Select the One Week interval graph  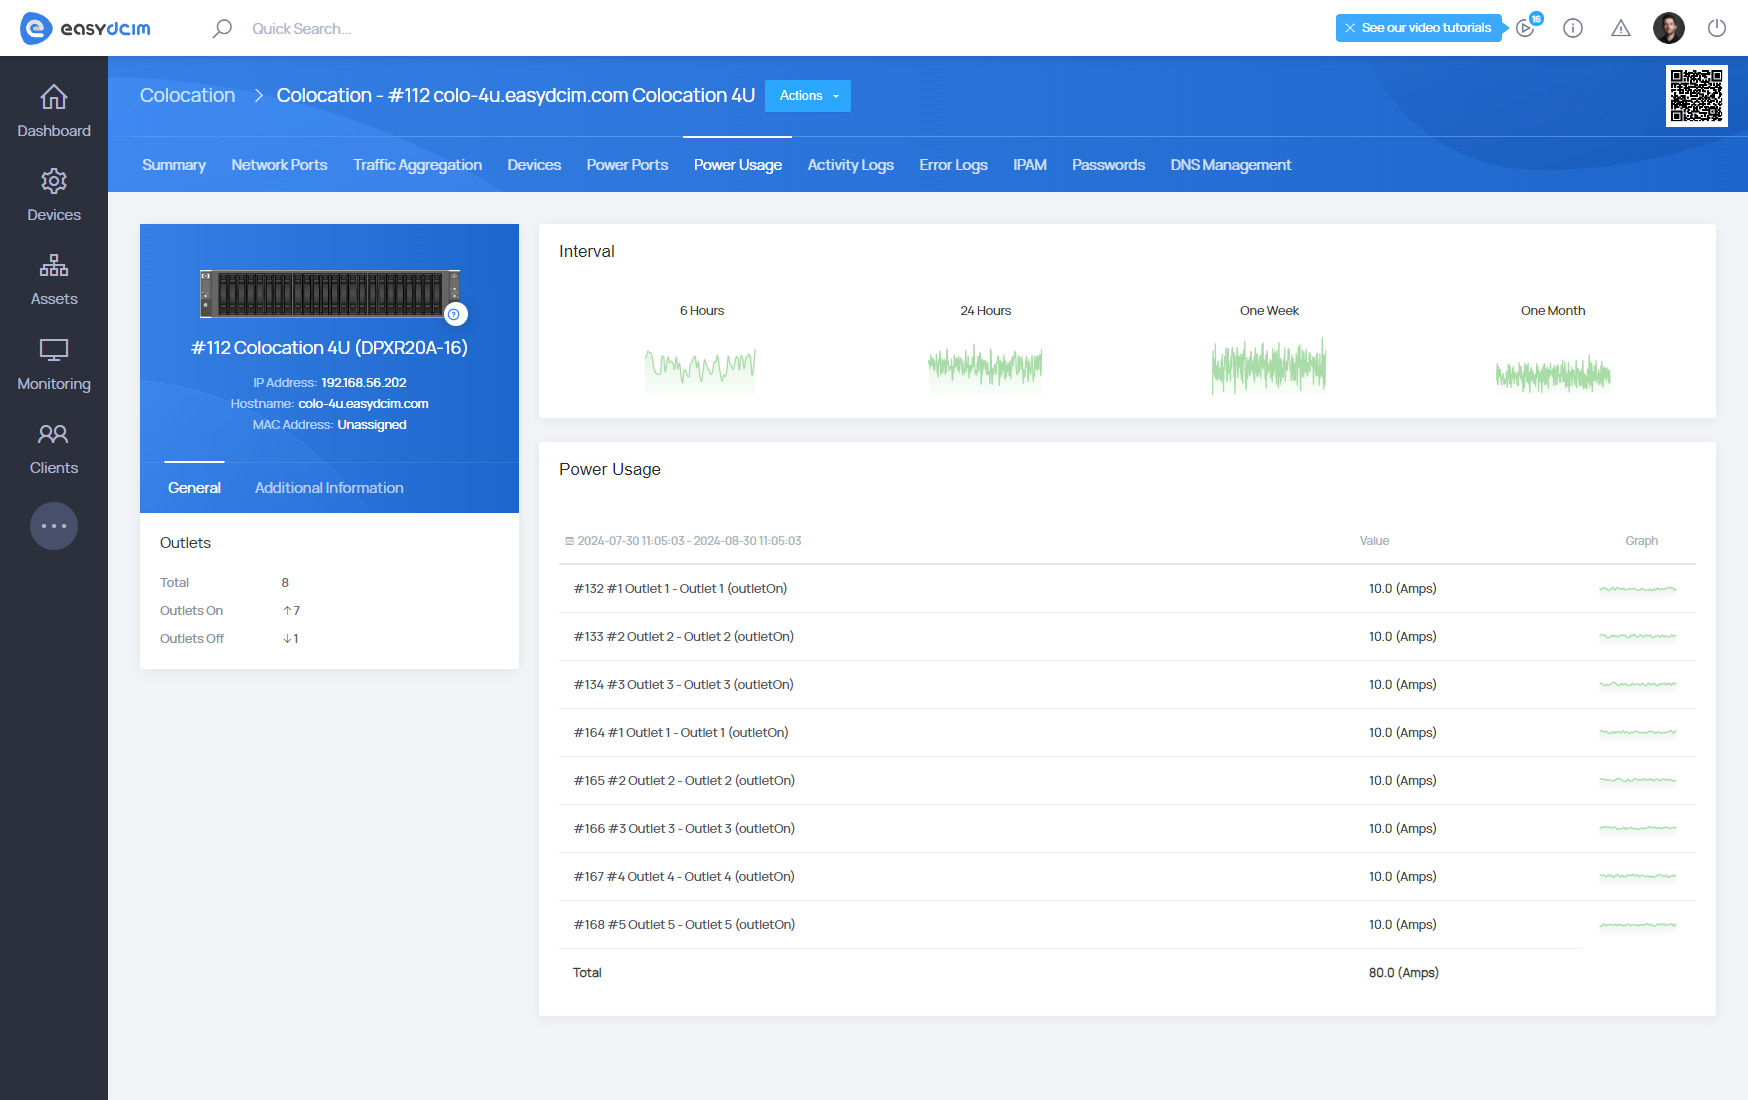(1268, 366)
